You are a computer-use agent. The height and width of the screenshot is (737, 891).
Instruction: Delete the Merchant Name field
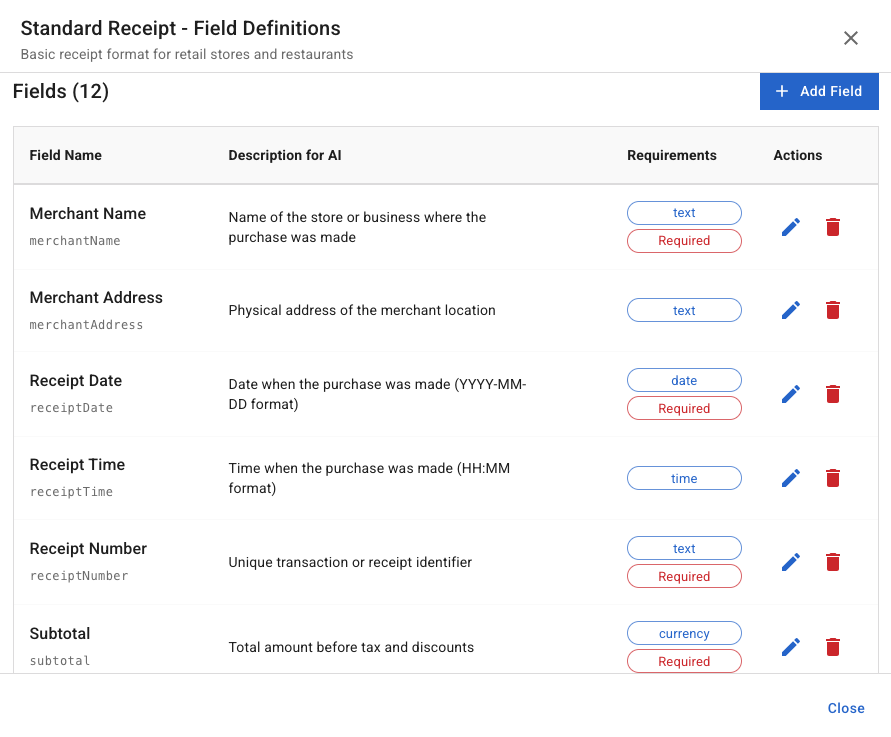pos(832,227)
